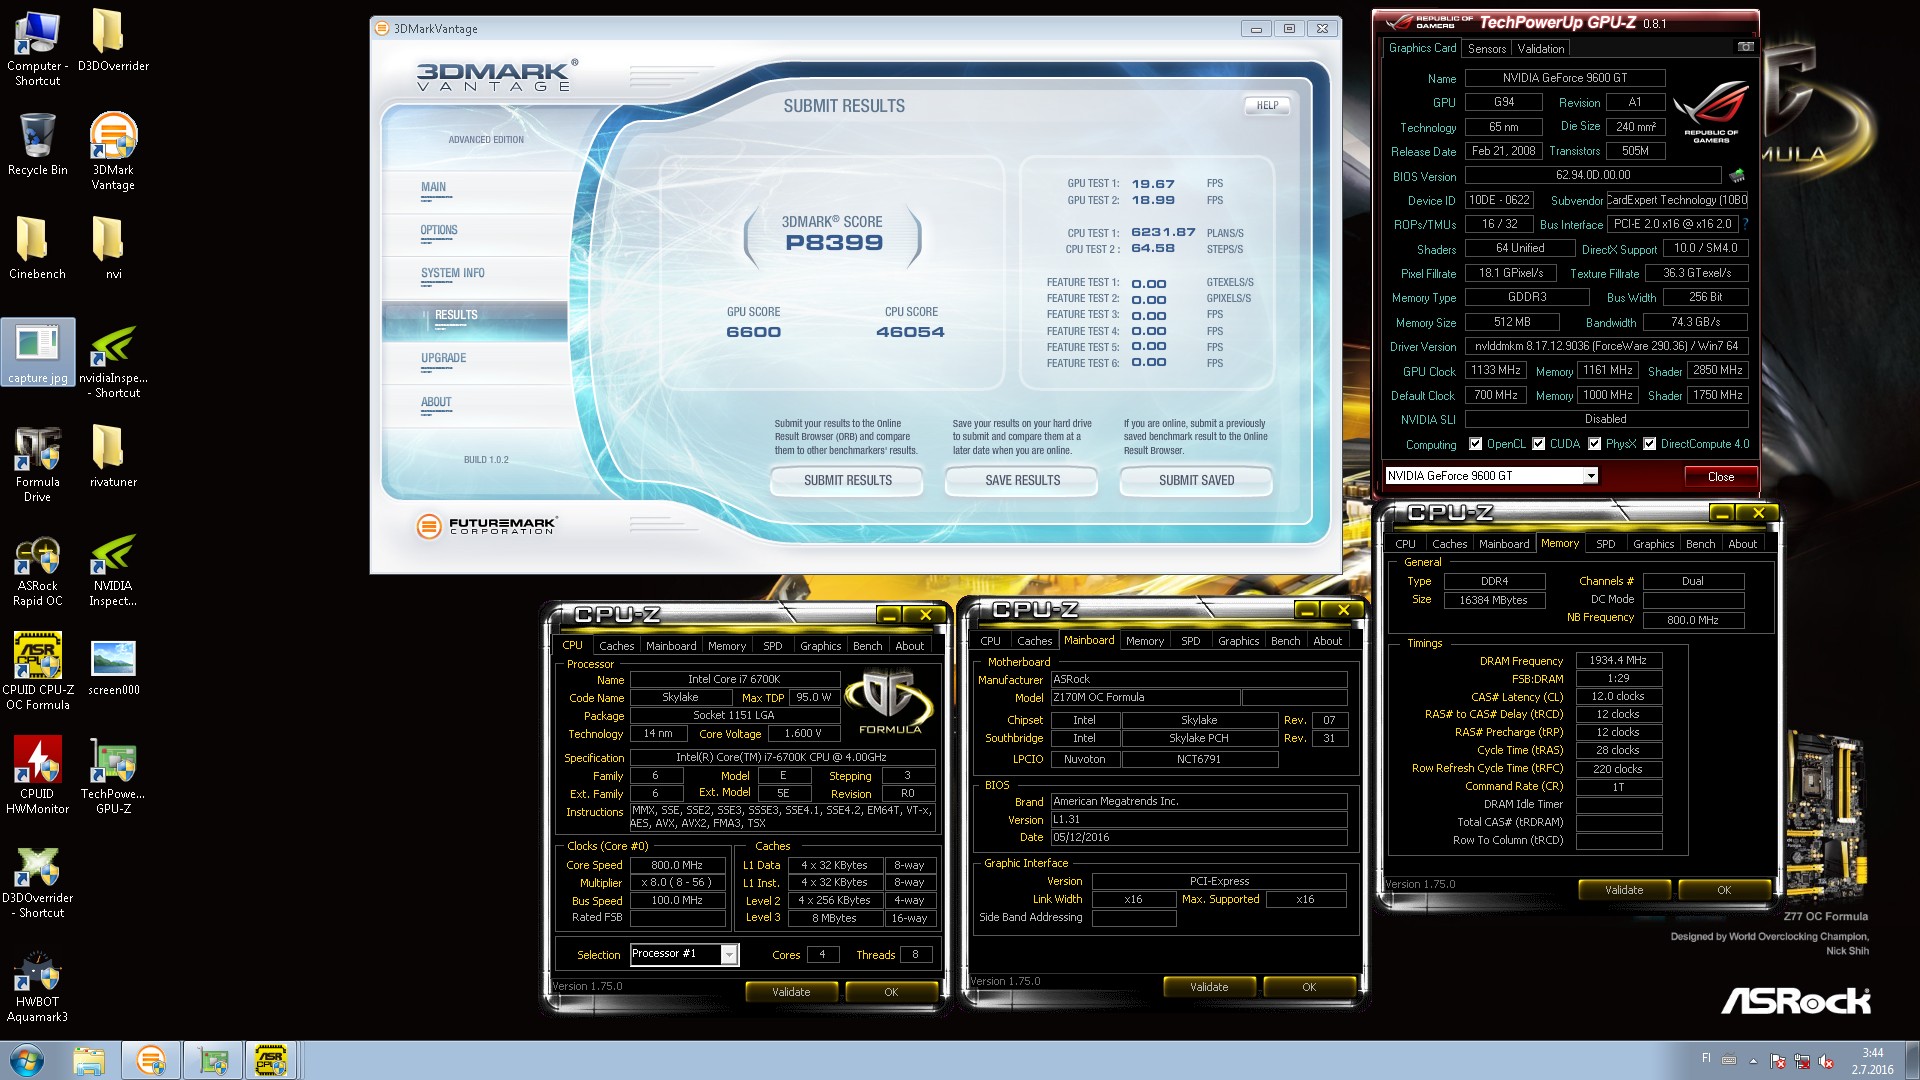The image size is (1920, 1080).
Task: Click the Show desktop strip at the taskbar edge
Action: tap(1912, 1060)
